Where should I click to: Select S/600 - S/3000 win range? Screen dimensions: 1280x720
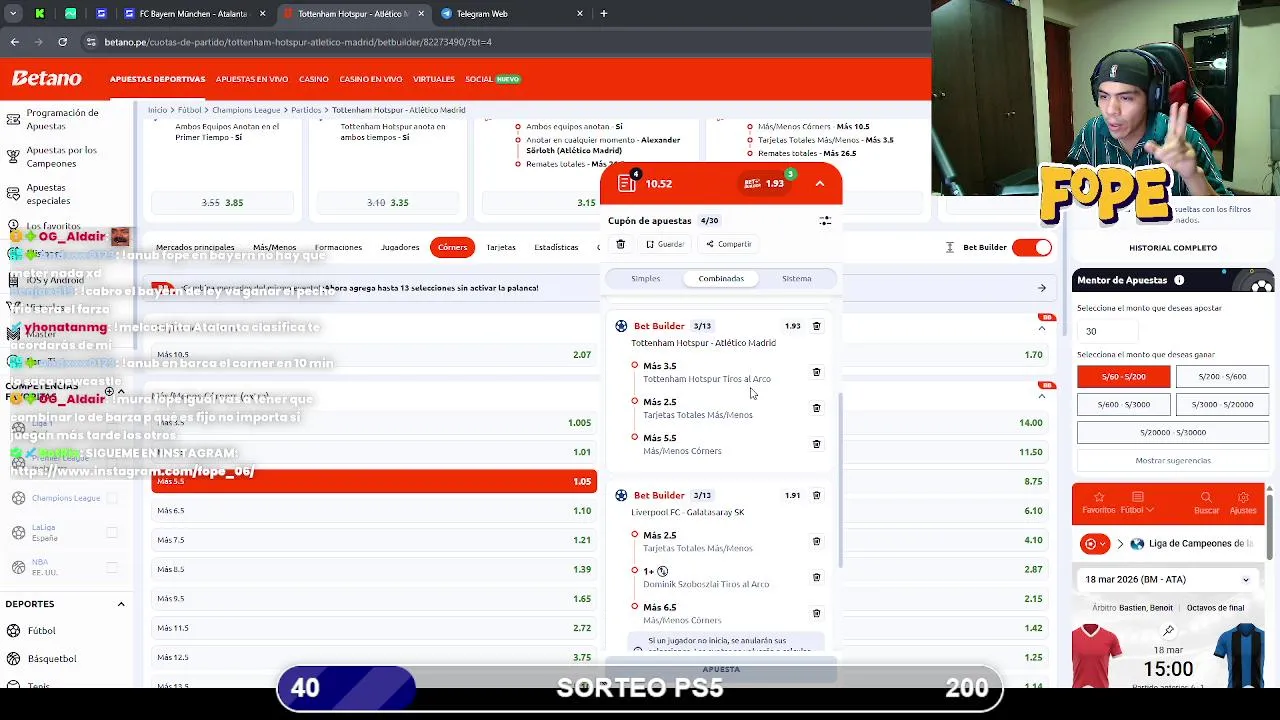click(1123, 405)
